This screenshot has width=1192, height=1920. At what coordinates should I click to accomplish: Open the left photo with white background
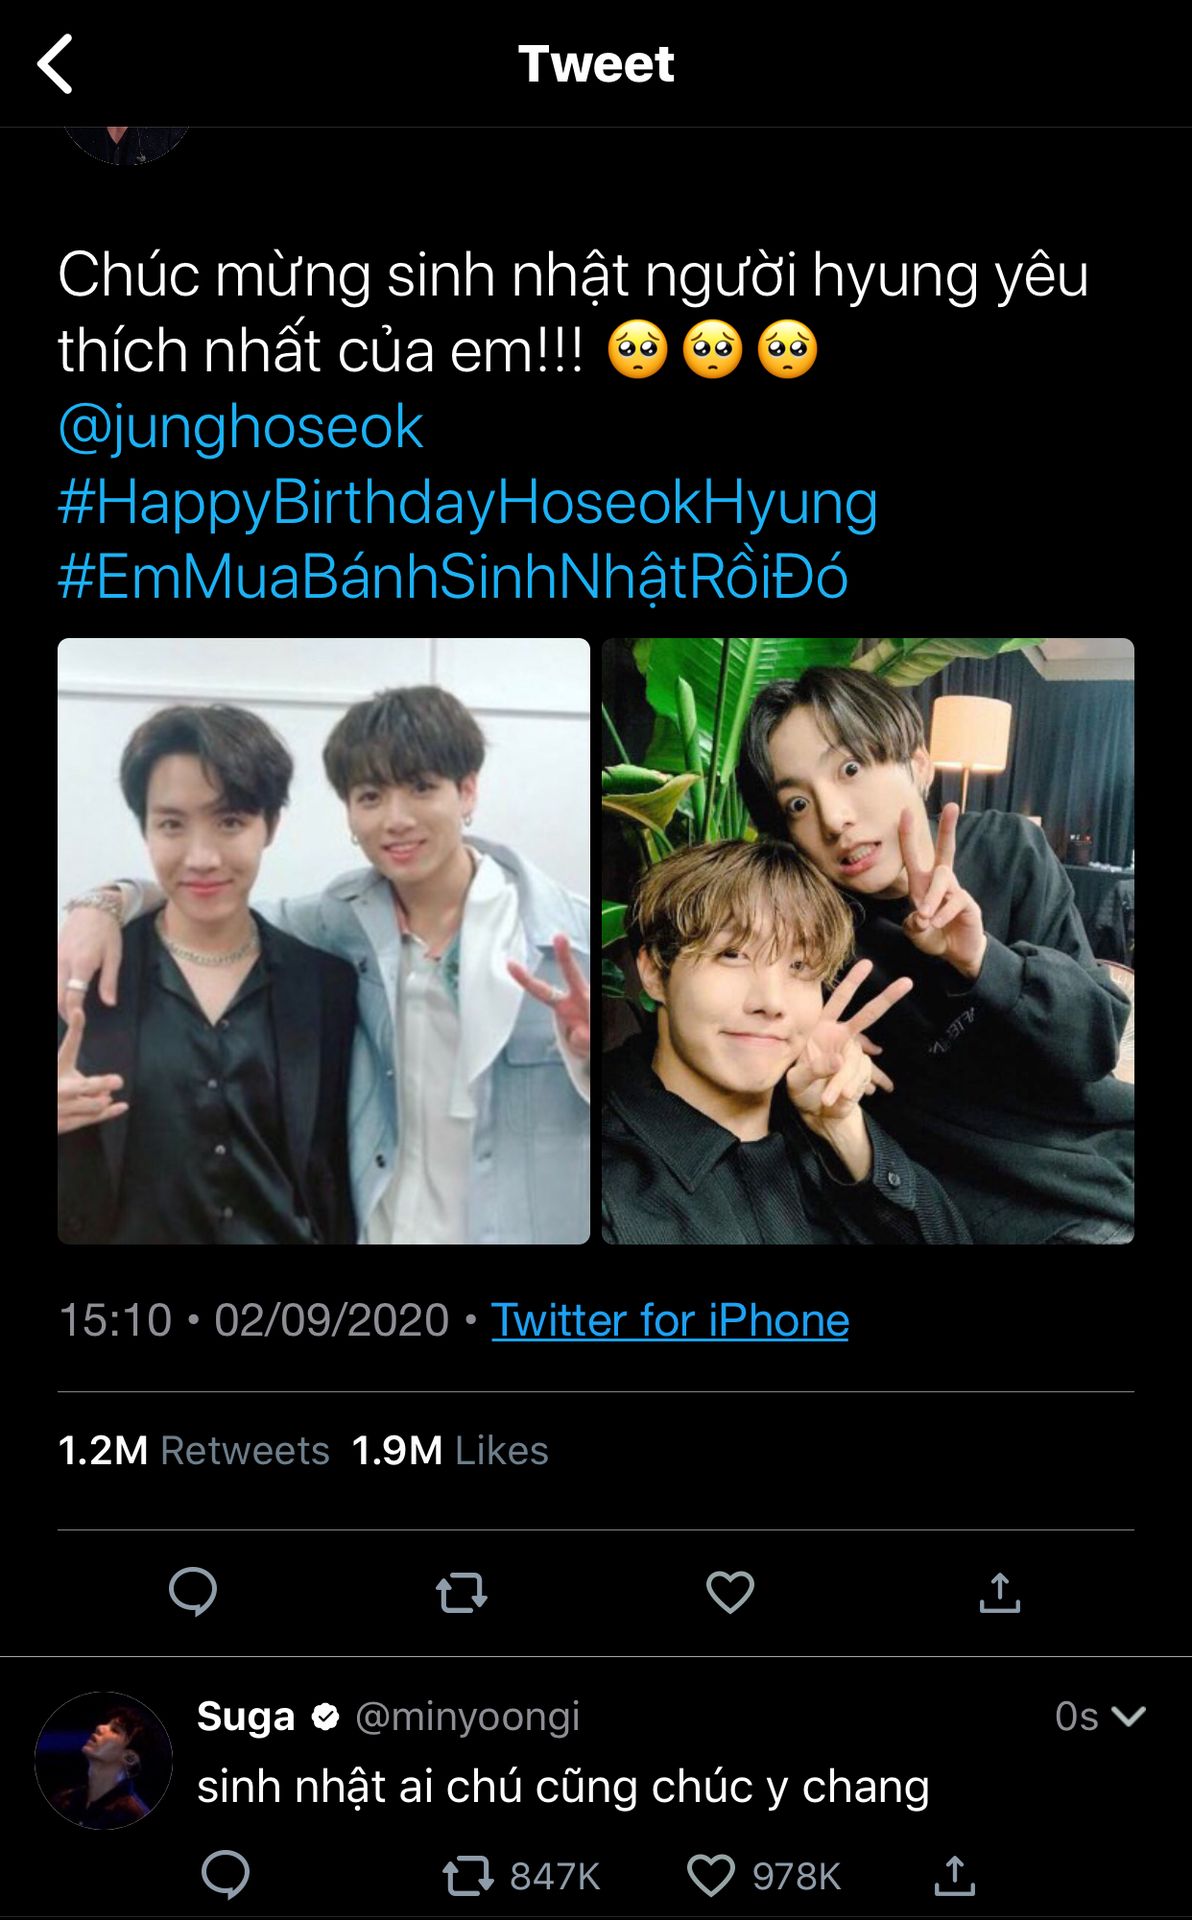pos(323,941)
